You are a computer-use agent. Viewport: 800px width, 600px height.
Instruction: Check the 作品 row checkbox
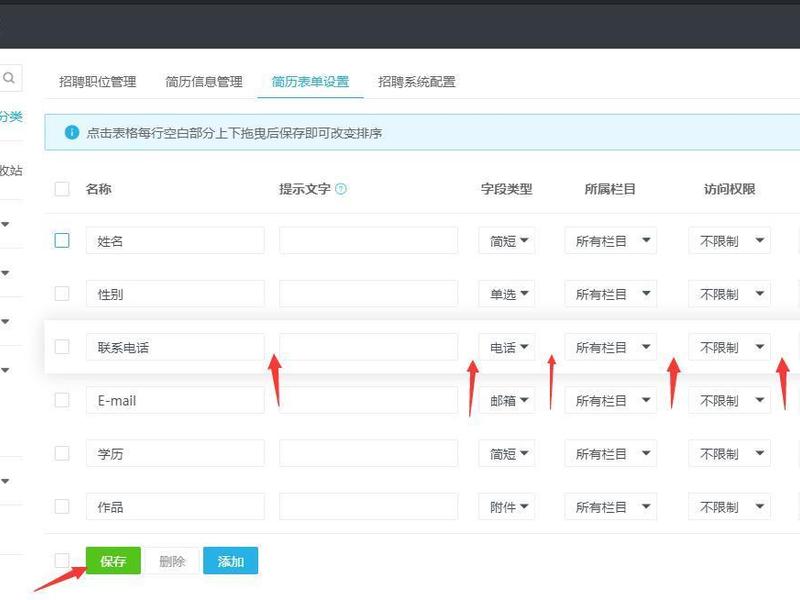coord(62,507)
